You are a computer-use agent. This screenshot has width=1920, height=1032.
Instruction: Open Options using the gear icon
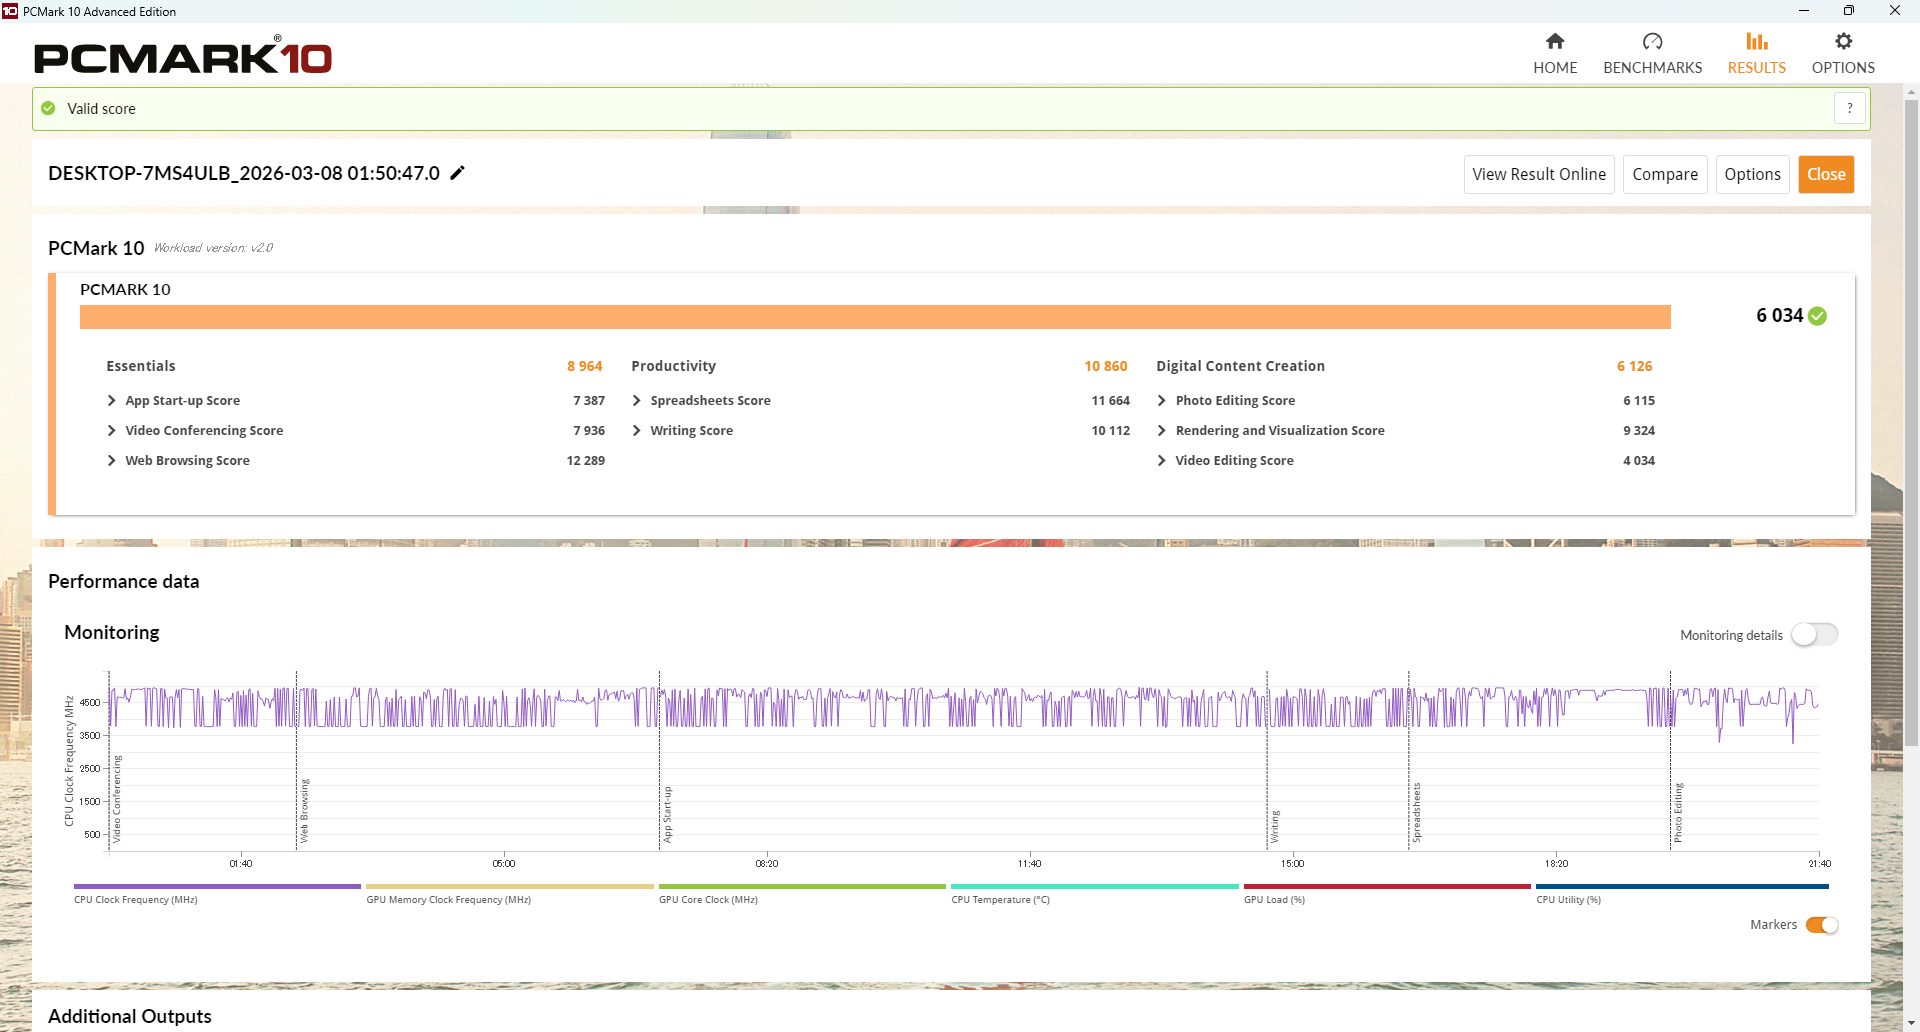click(x=1843, y=41)
